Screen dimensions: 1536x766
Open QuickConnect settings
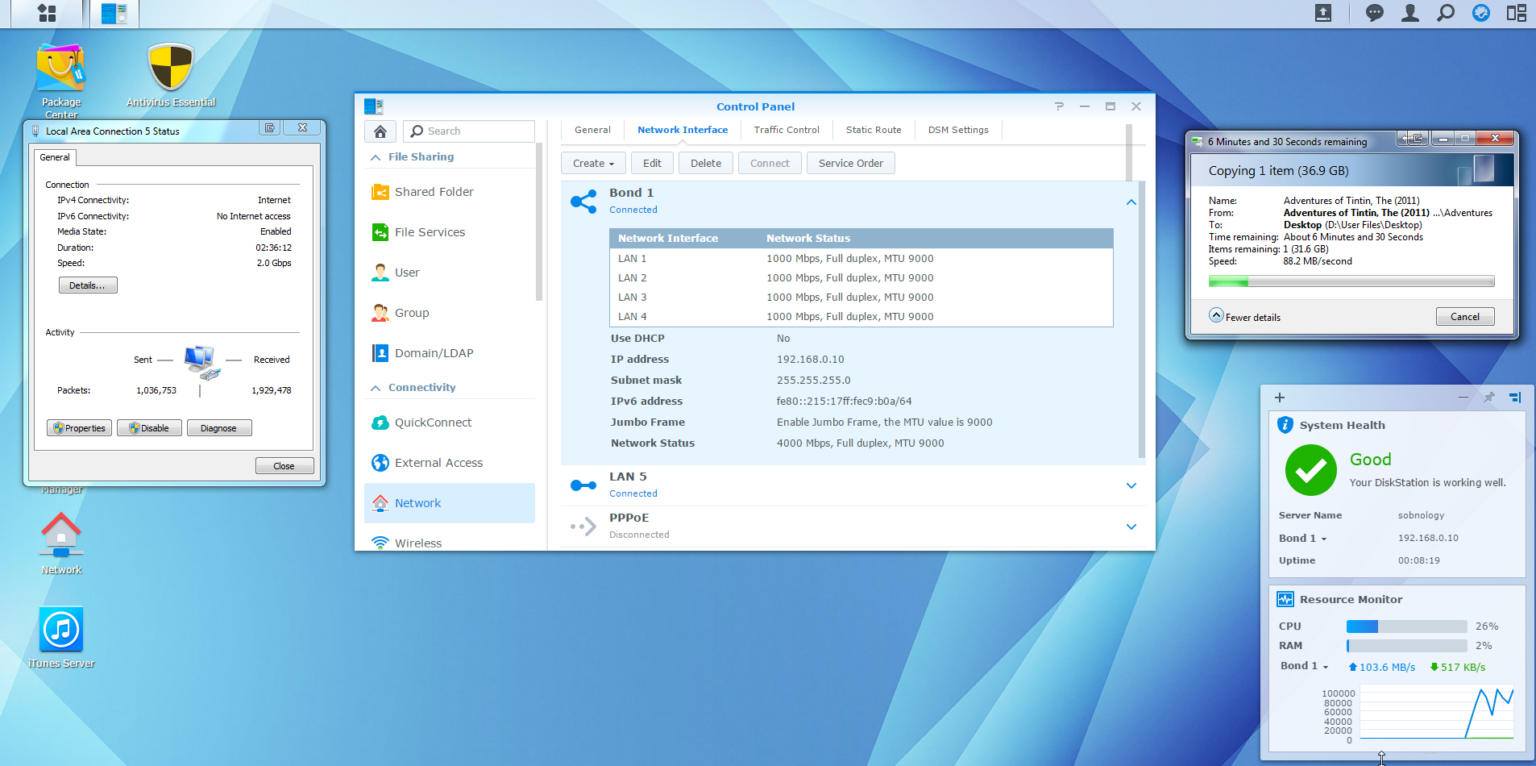[434, 422]
